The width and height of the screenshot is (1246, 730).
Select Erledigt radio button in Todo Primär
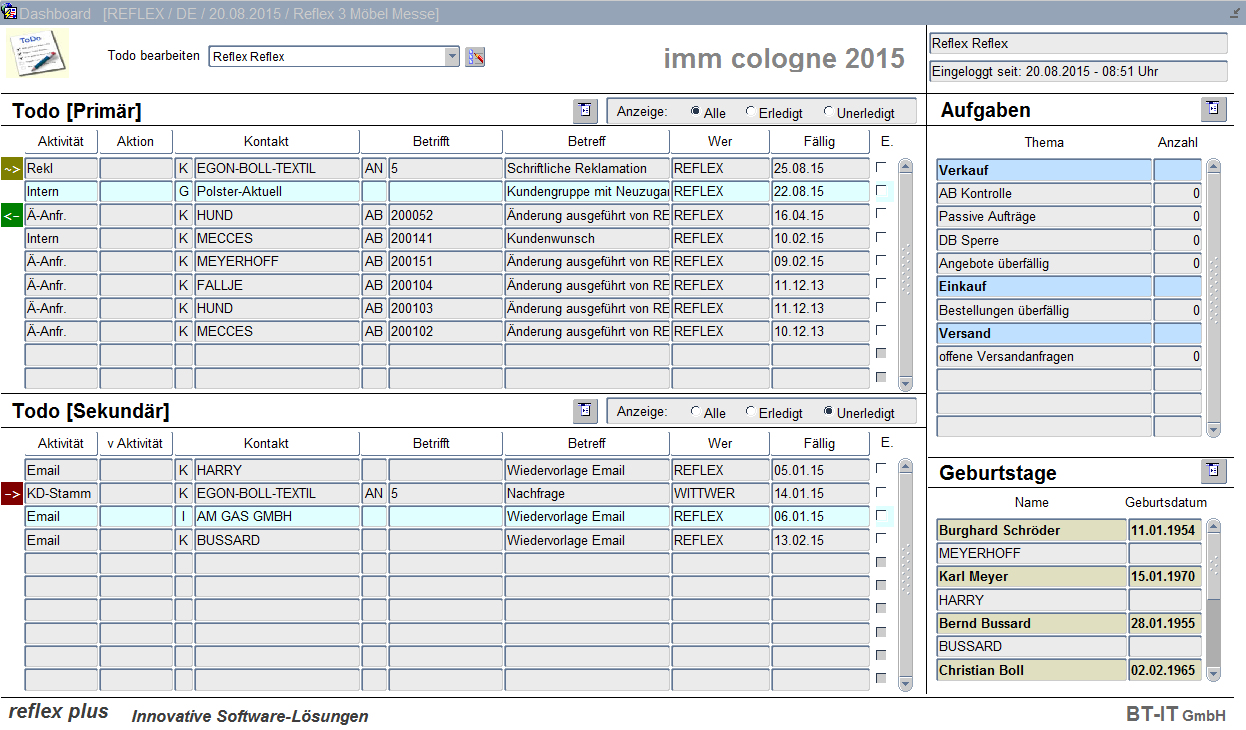(x=751, y=112)
